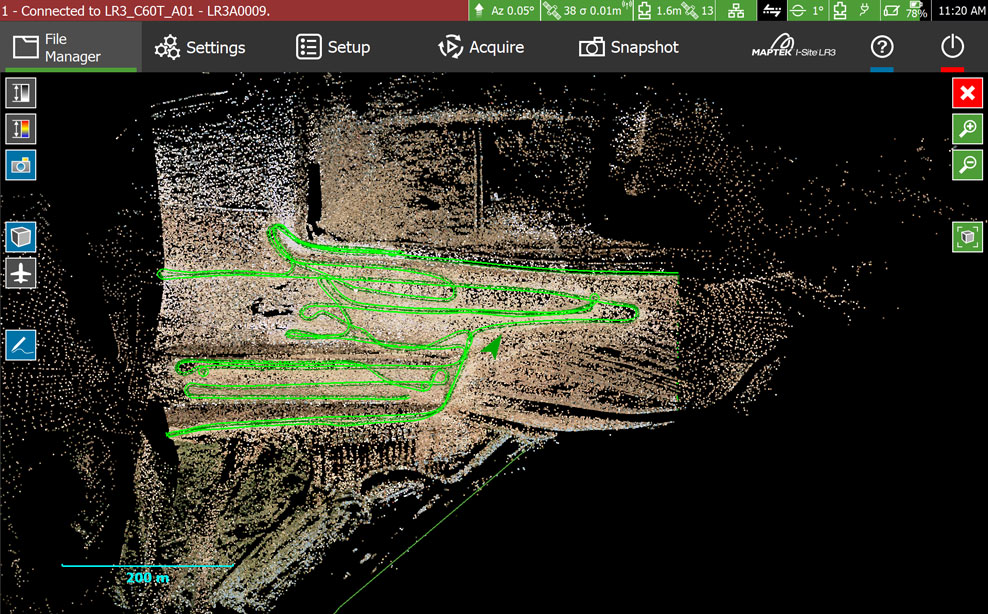Click the satellite count 13 indicator
Image resolution: width=988 pixels, height=614 pixels.
pyautogui.click(x=699, y=10)
